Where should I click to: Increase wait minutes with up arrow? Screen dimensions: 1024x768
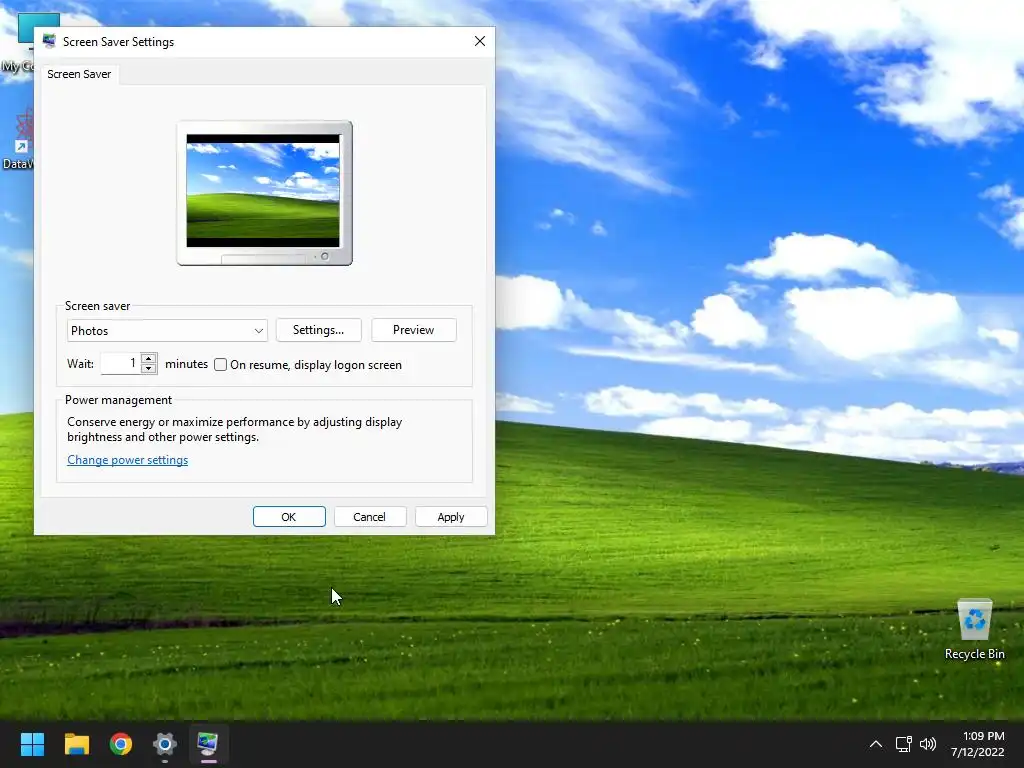pos(149,359)
